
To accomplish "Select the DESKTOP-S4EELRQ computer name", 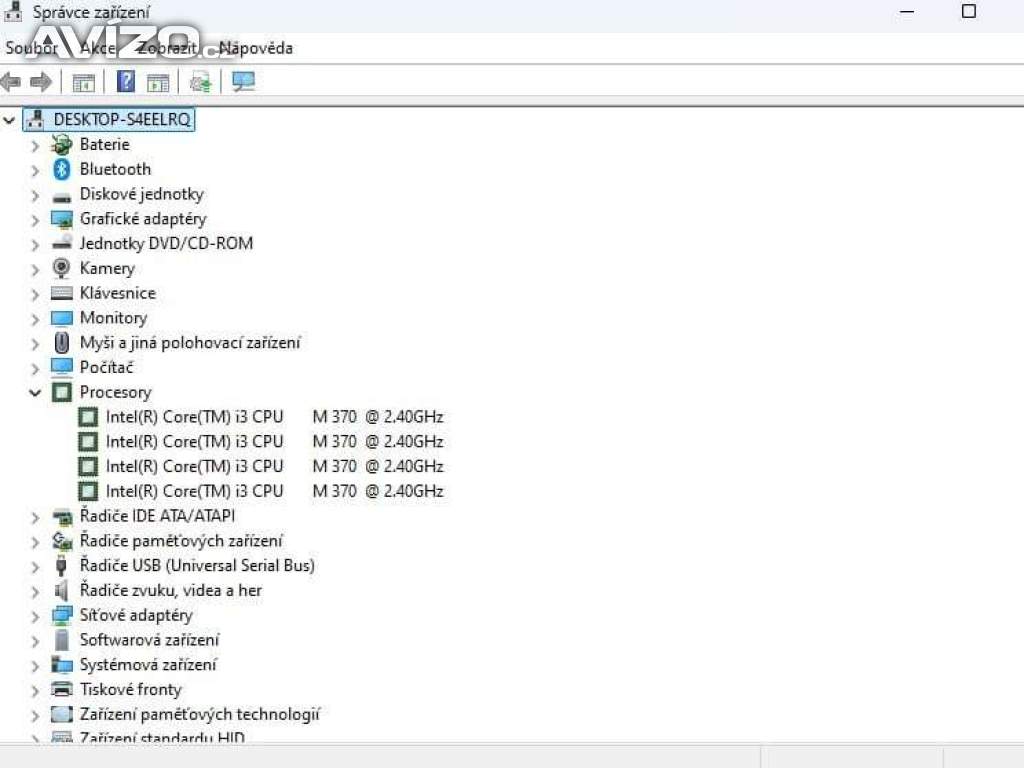I will pos(122,120).
